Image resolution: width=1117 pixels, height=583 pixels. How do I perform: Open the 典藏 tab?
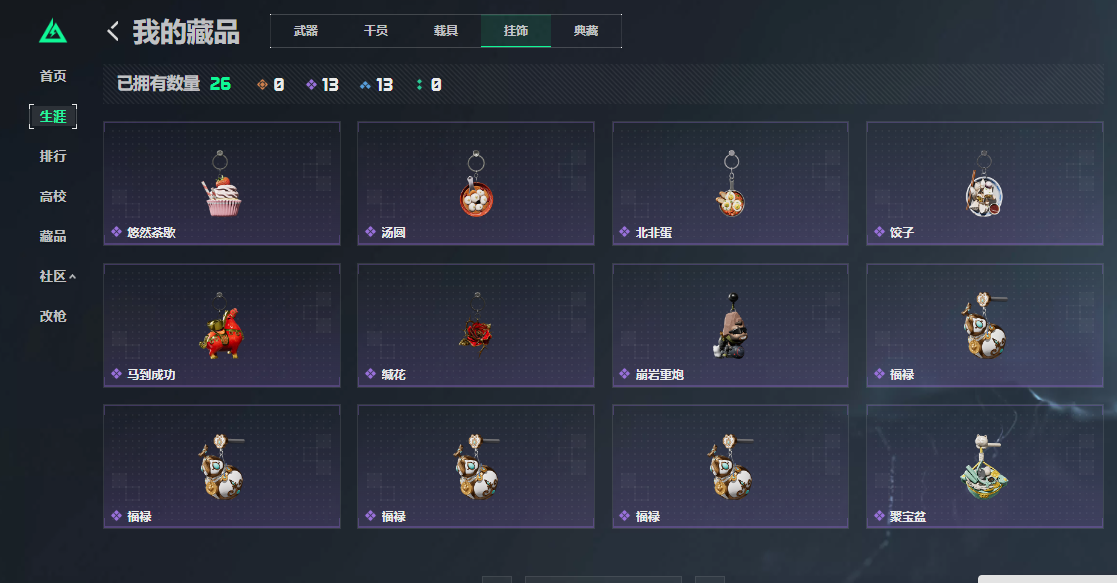click(x=586, y=31)
